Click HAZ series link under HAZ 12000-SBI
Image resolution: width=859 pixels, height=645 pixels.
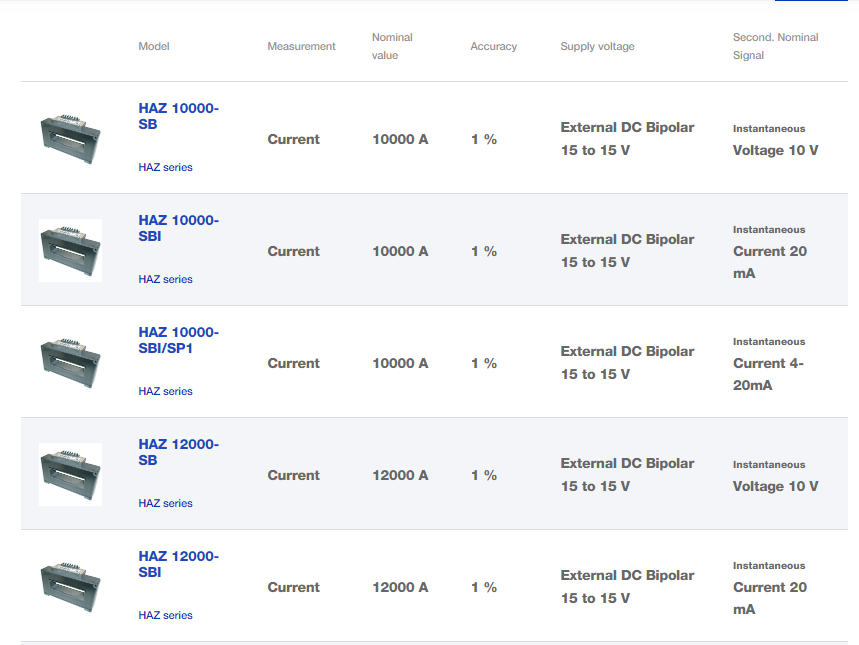[x=165, y=615]
